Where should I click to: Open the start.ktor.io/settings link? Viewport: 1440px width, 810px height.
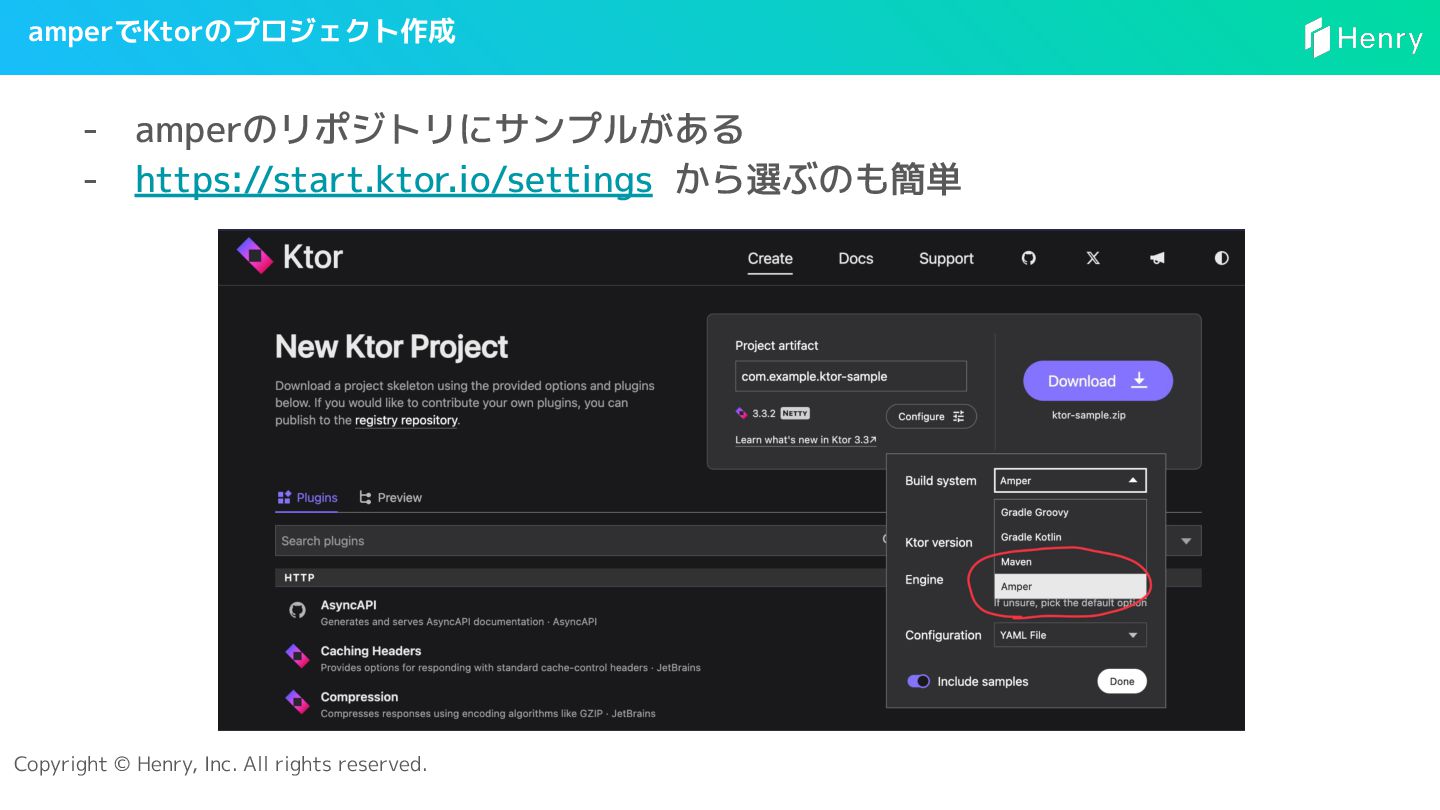point(393,180)
